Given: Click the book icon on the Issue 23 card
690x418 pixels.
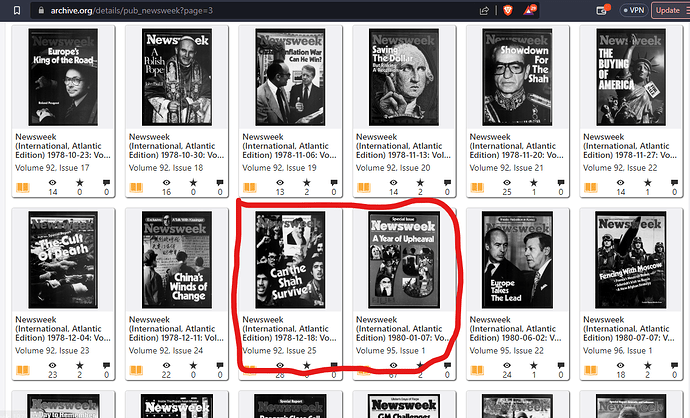Looking at the screenshot, I should coord(23,370).
